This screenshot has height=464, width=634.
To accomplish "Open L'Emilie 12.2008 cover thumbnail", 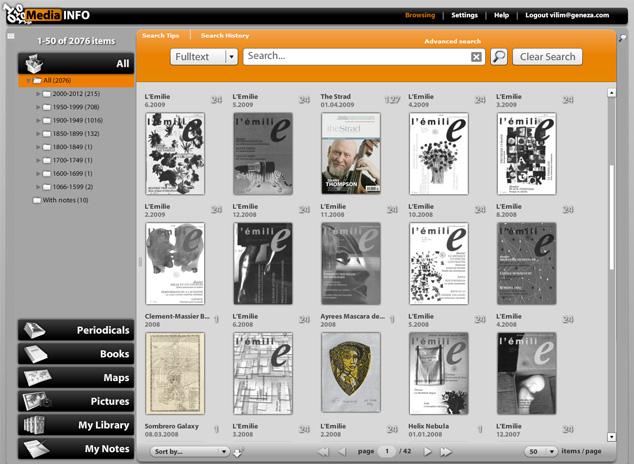I will [263, 264].
